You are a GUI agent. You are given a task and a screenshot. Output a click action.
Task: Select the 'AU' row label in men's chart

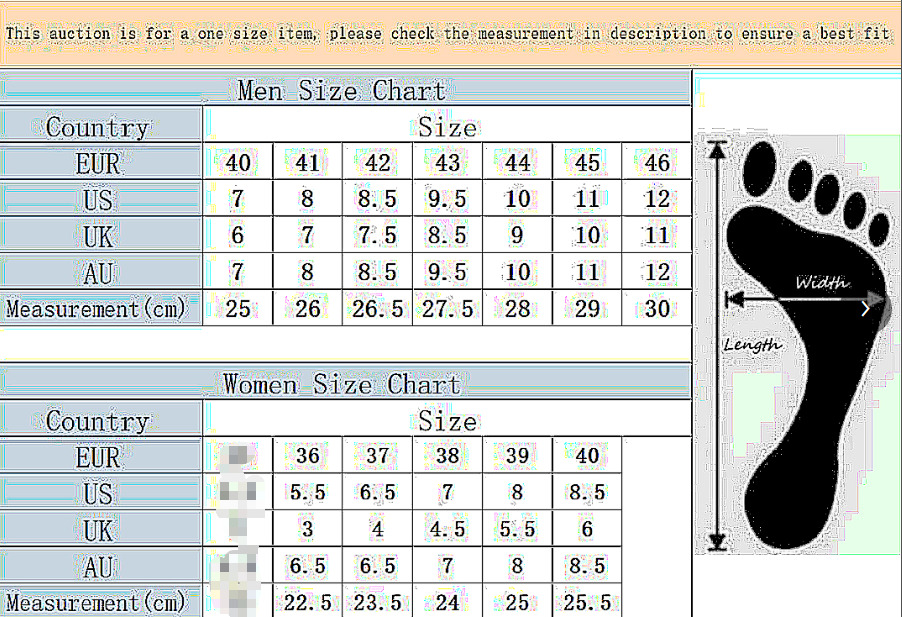(x=98, y=272)
